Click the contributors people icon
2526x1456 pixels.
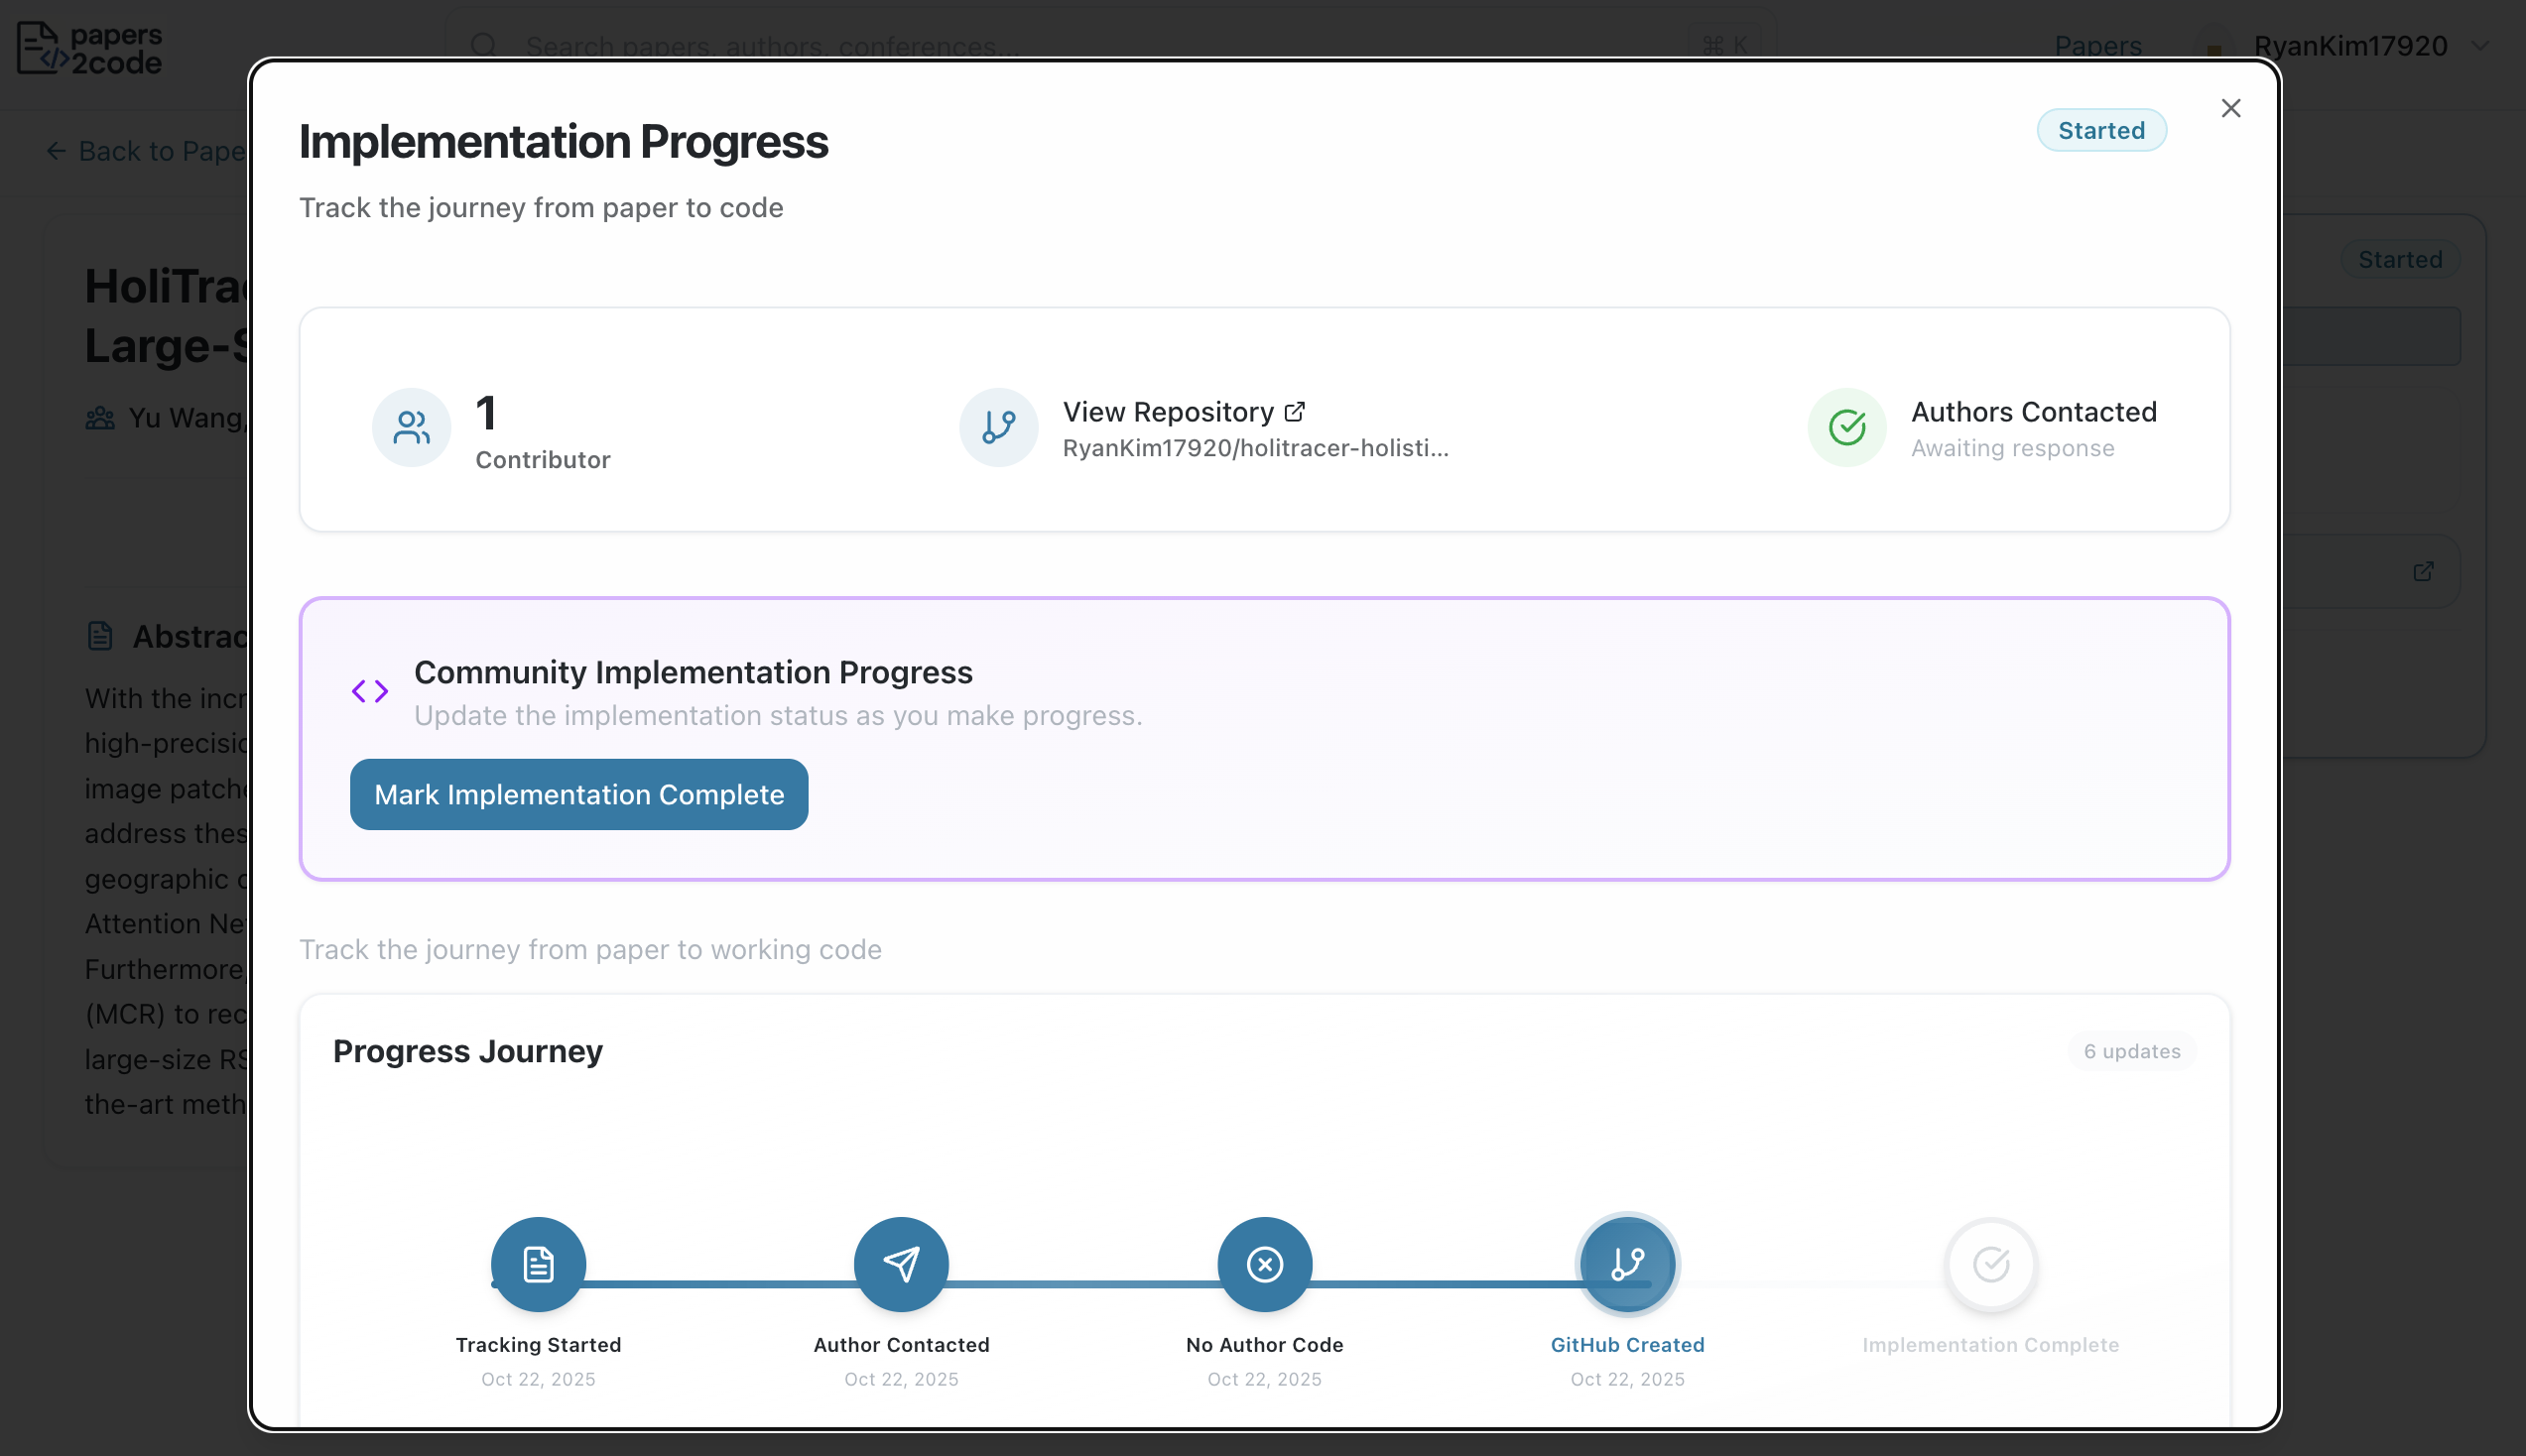(x=411, y=428)
